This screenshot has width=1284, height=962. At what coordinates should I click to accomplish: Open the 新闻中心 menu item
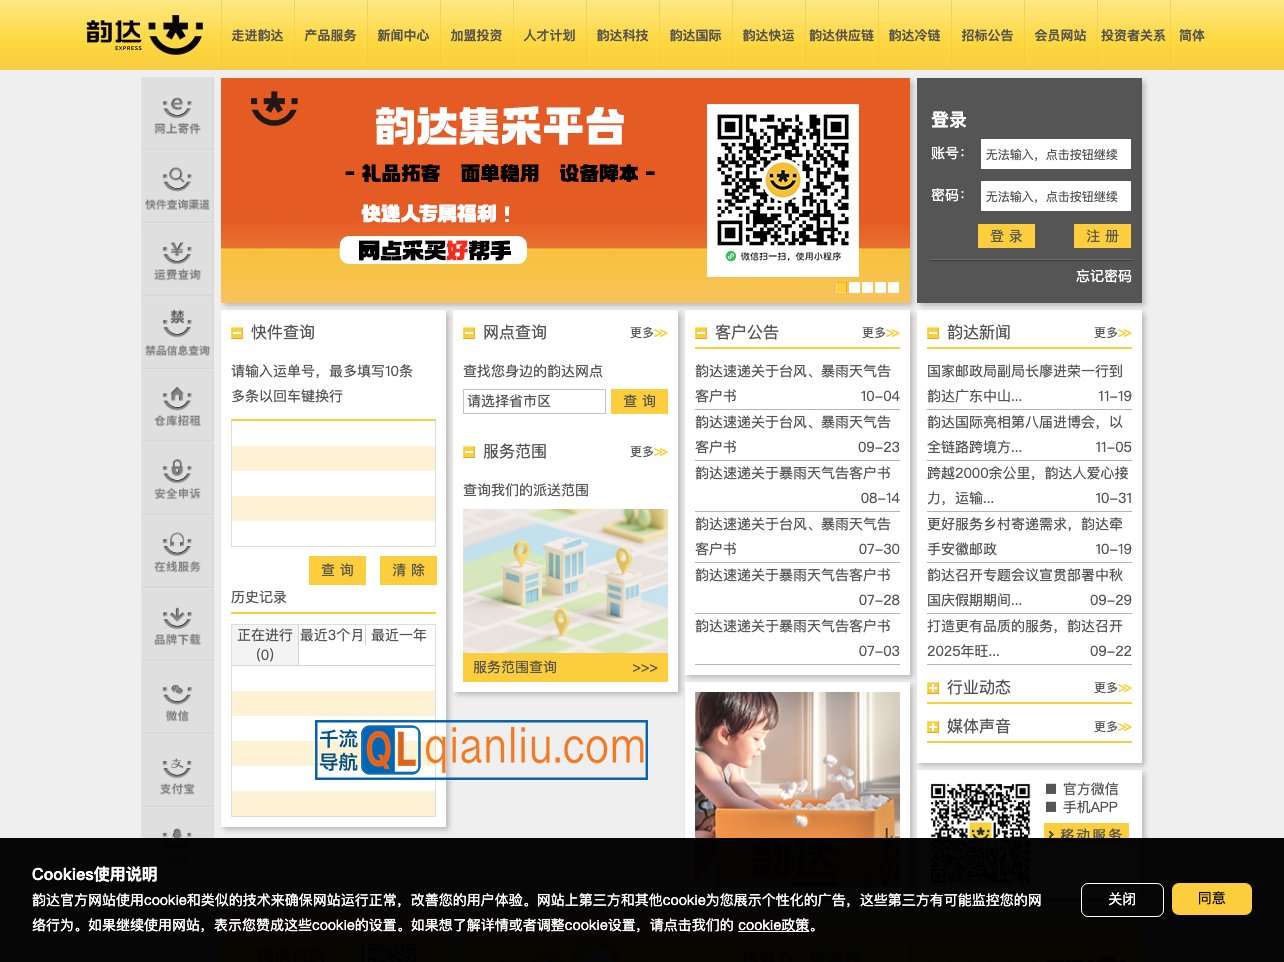point(403,35)
